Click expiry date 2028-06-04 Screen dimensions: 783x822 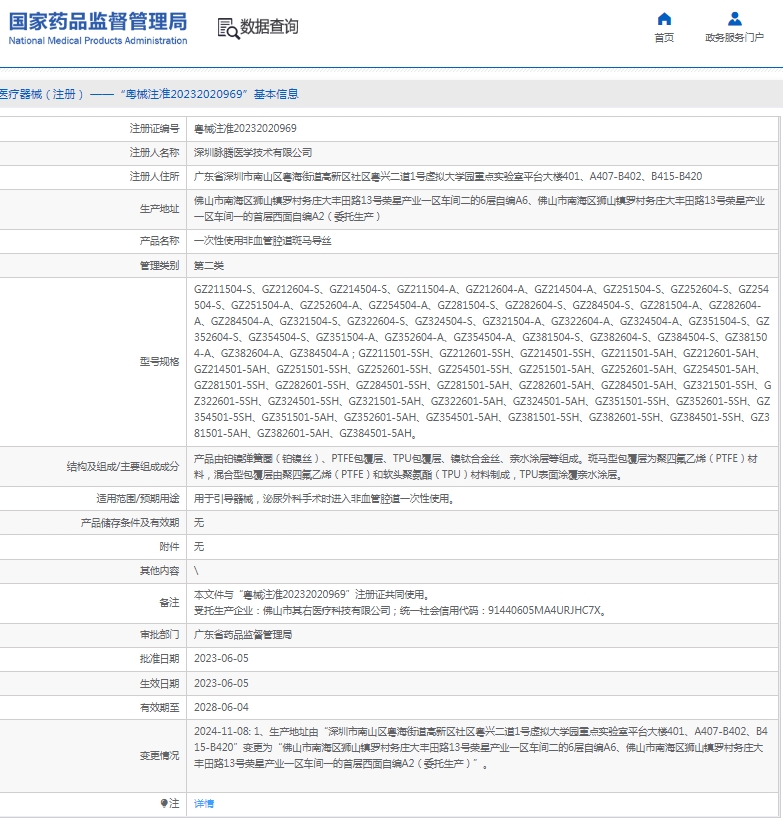221,708
